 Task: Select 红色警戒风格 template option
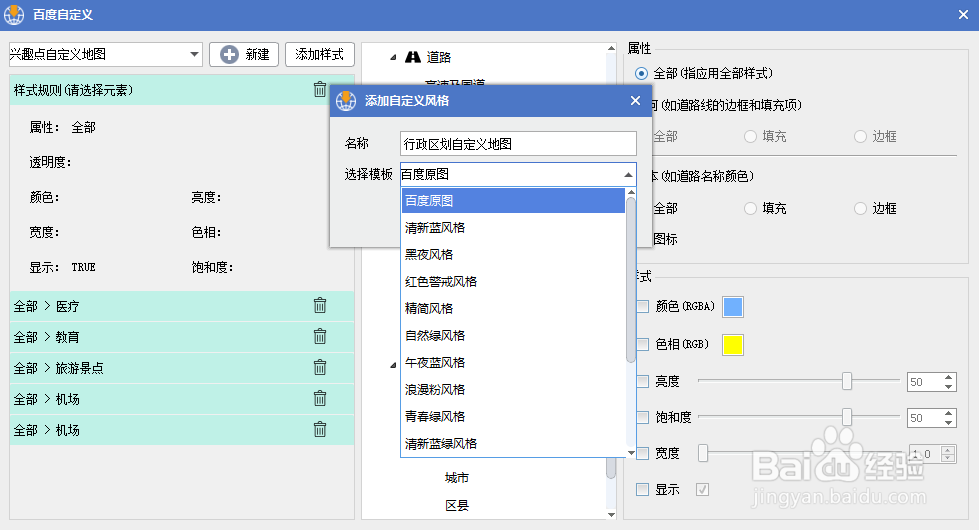(513, 282)
